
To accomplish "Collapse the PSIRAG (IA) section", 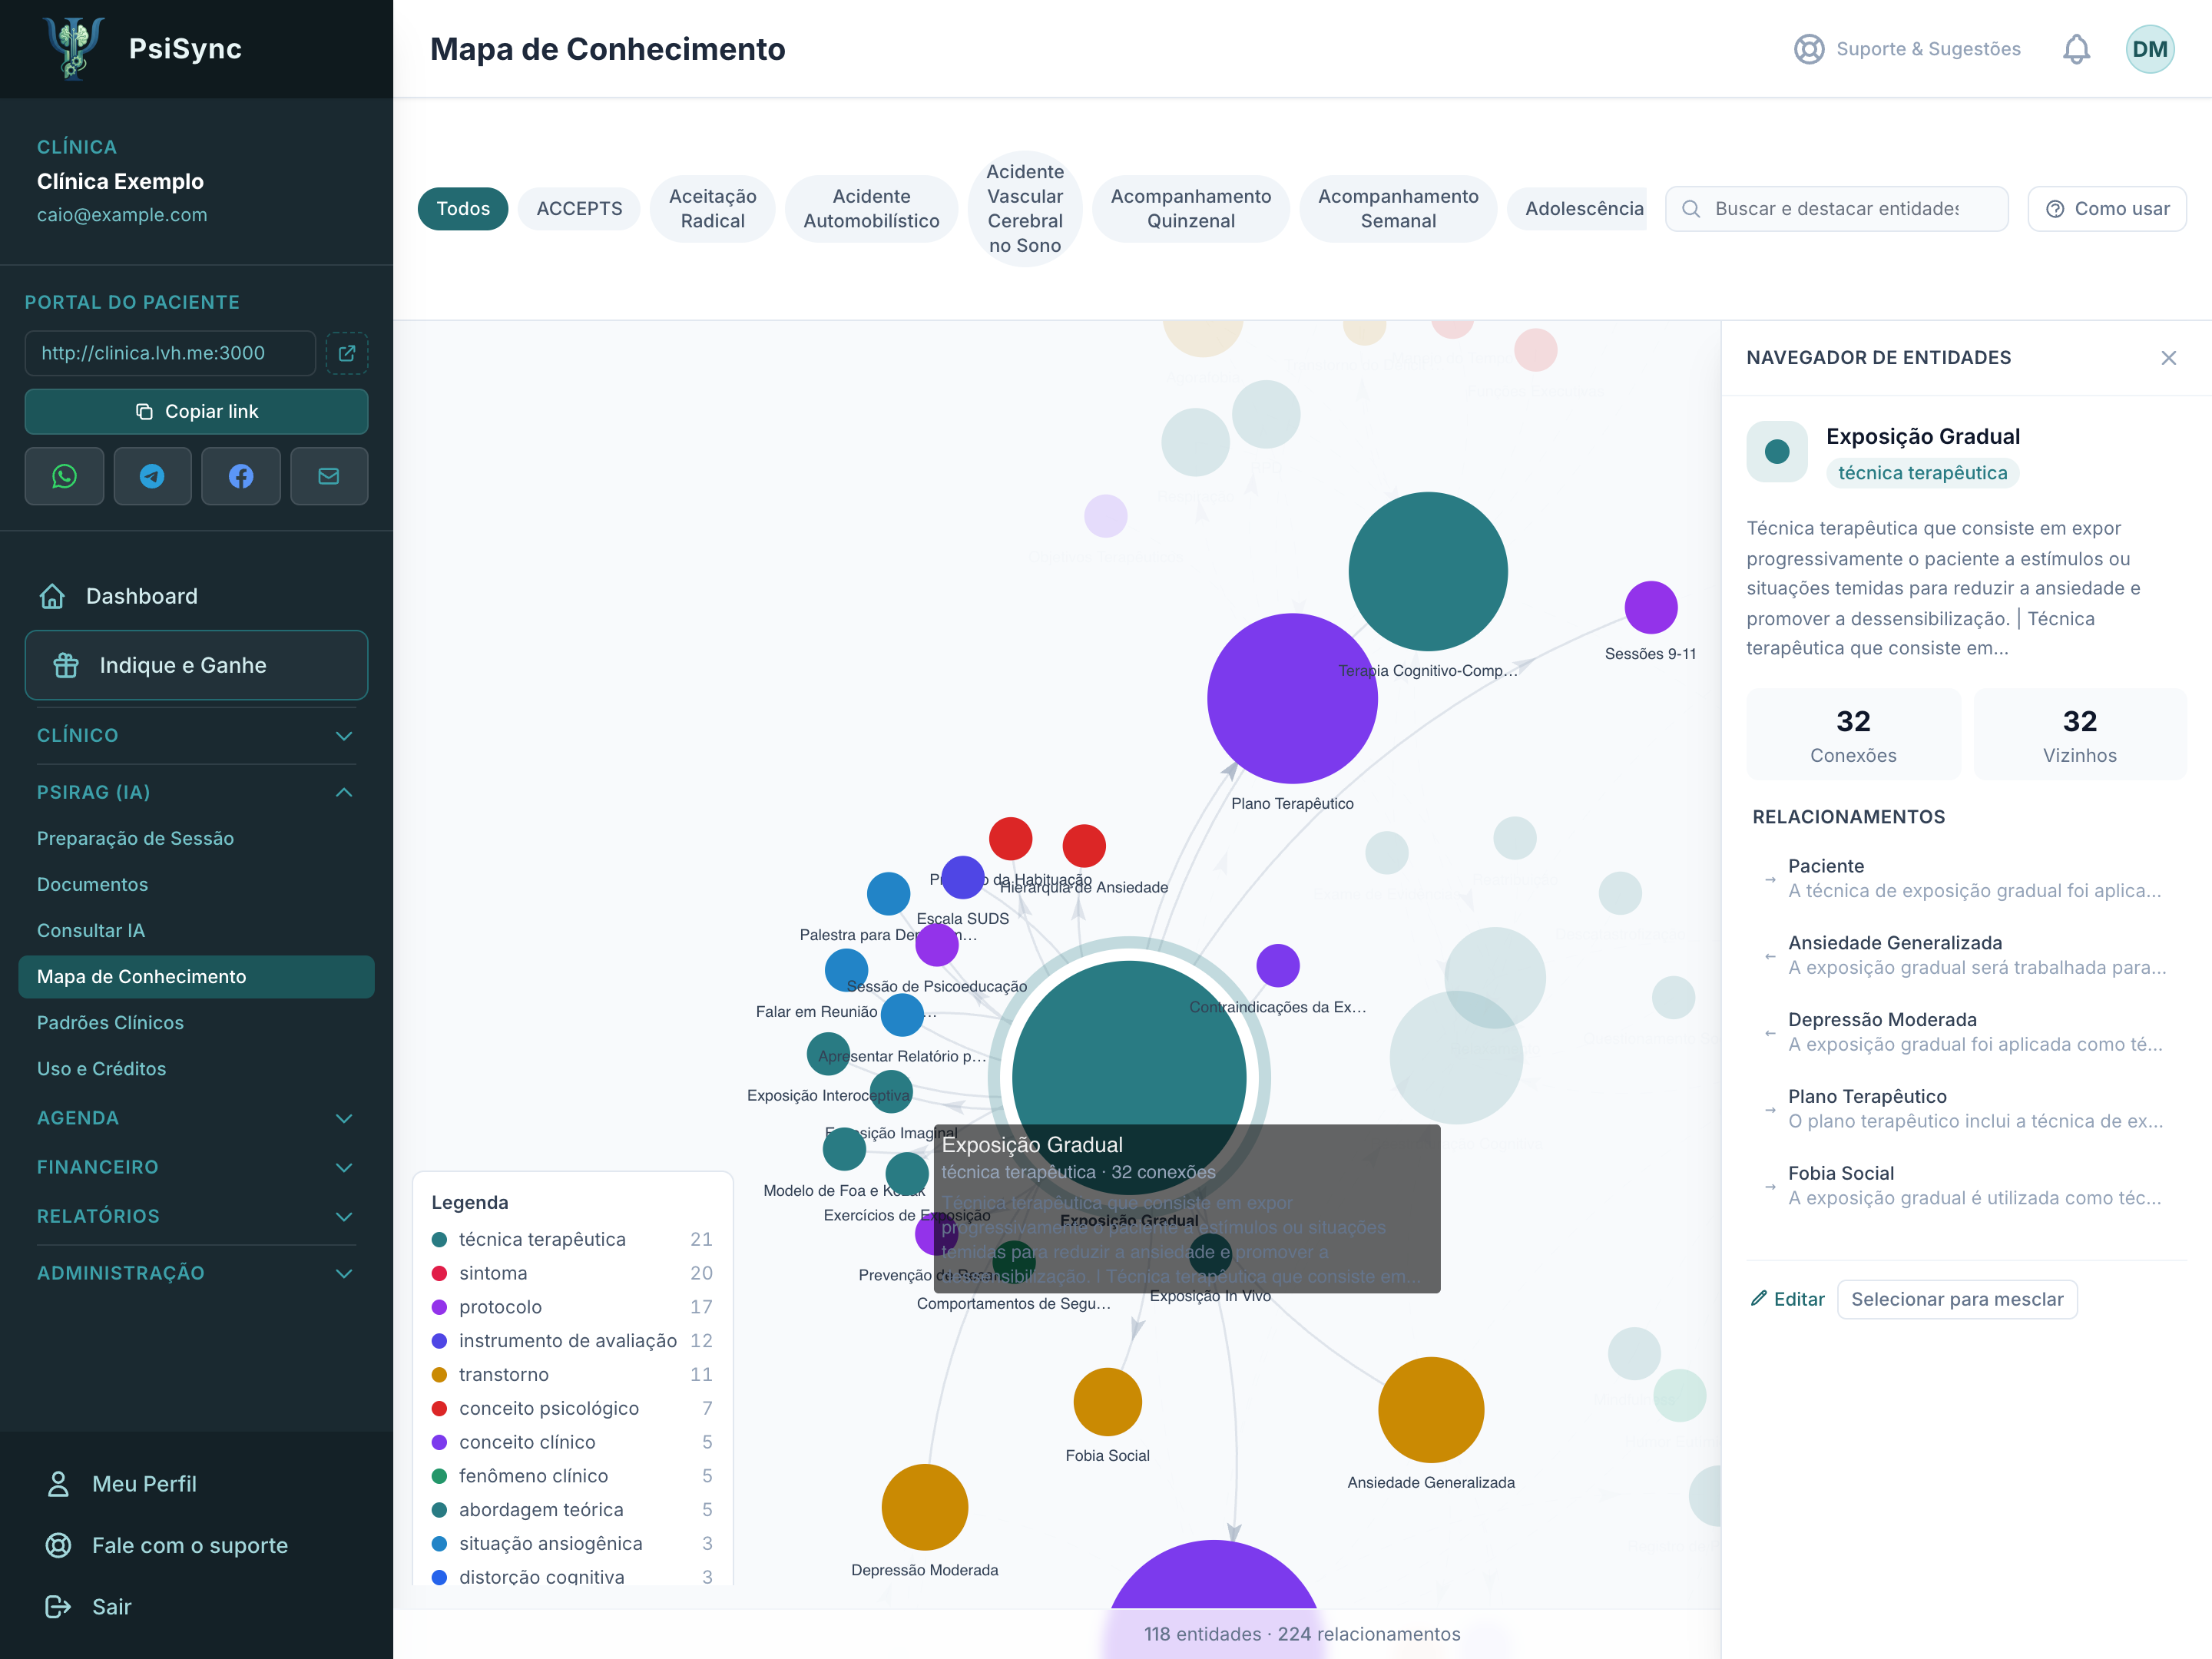I will coord(196,792).
